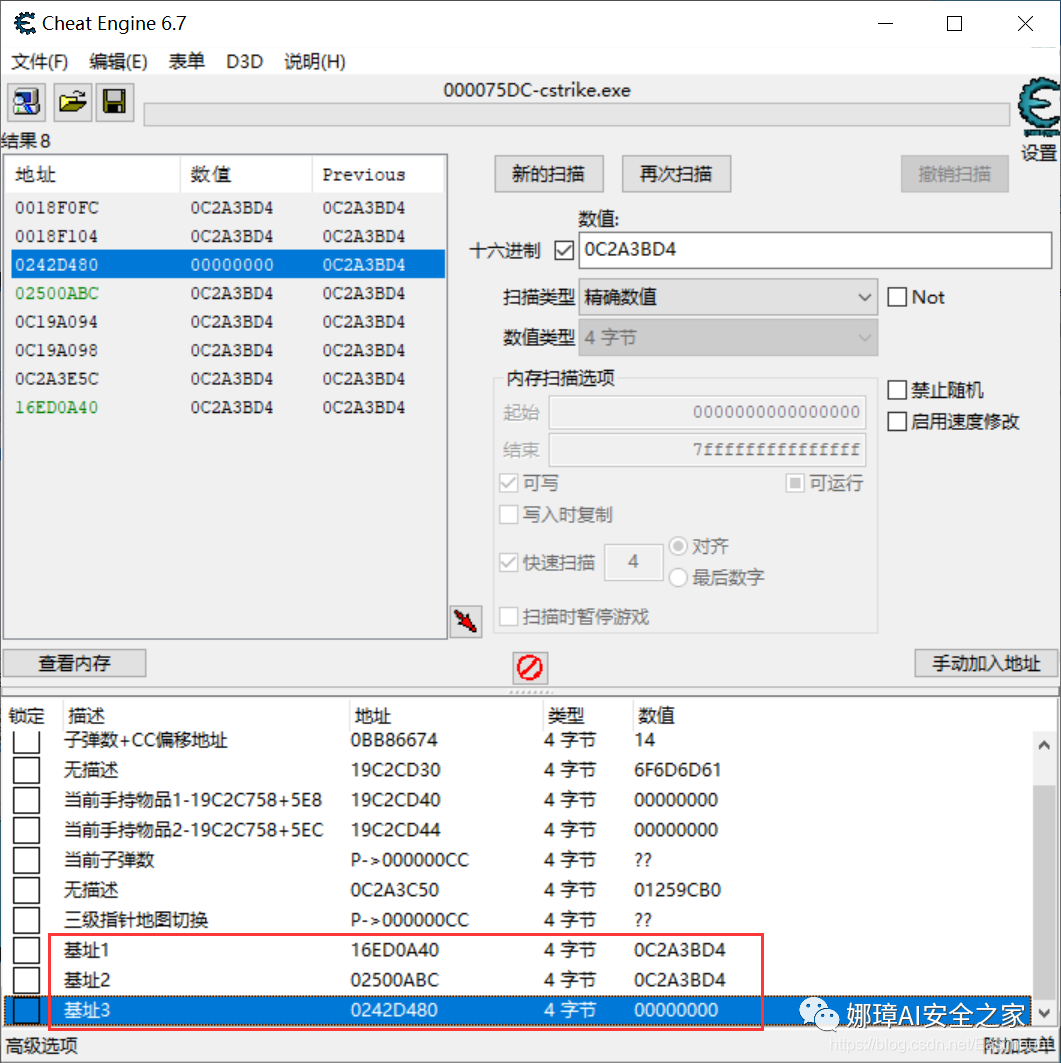Select result address 0018F104

(57, 236)
